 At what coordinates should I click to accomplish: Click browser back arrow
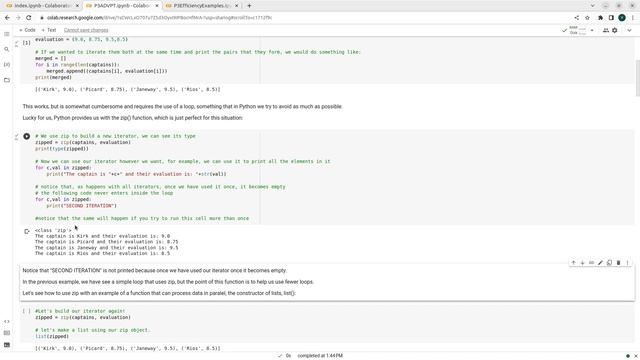tap(7, 18)
